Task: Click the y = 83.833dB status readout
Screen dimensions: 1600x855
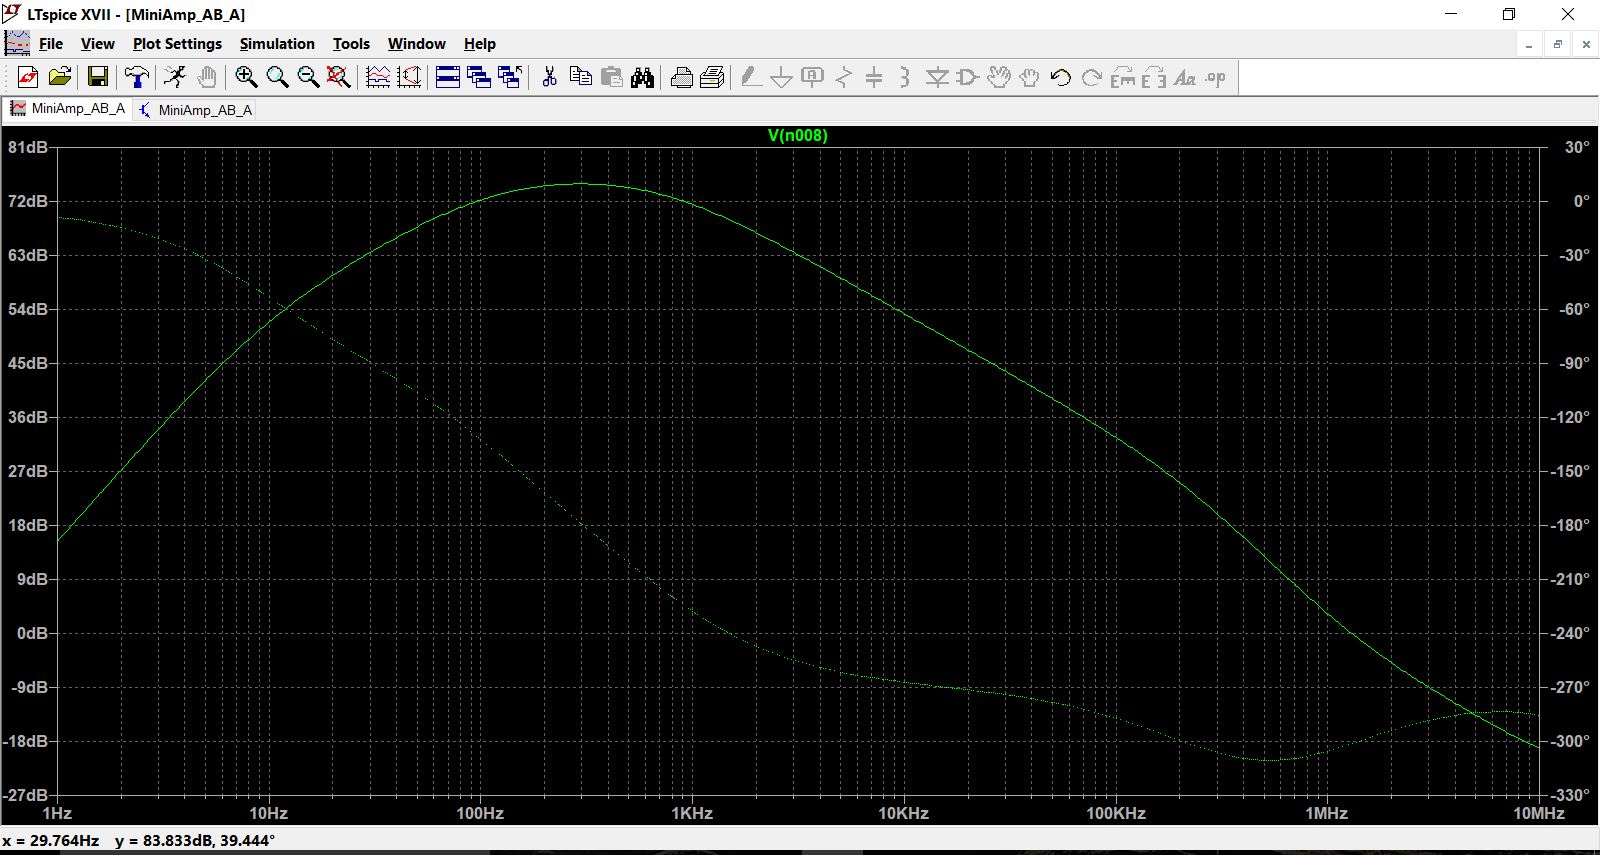Action: pos(195,841)
